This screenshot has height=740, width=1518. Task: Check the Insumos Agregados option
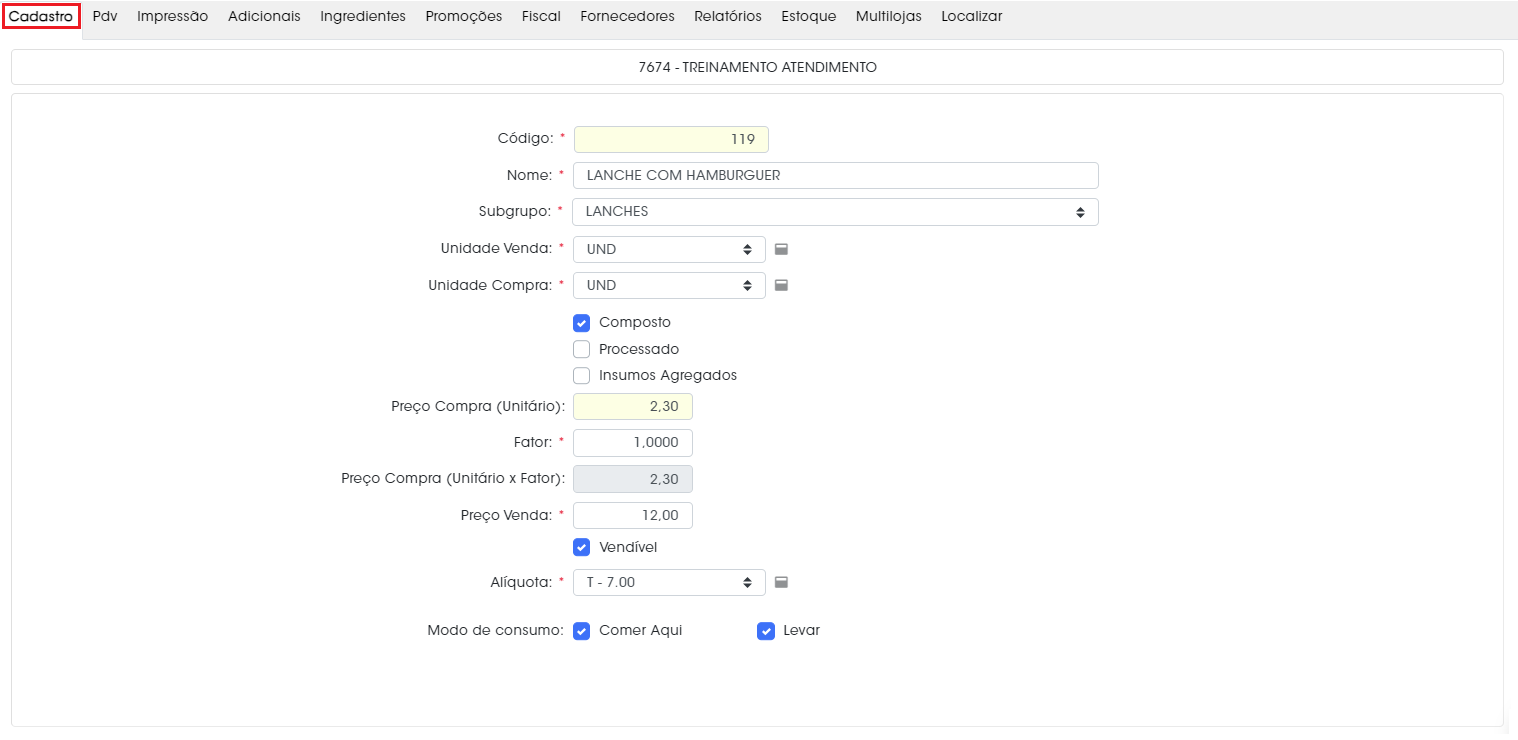581,376
